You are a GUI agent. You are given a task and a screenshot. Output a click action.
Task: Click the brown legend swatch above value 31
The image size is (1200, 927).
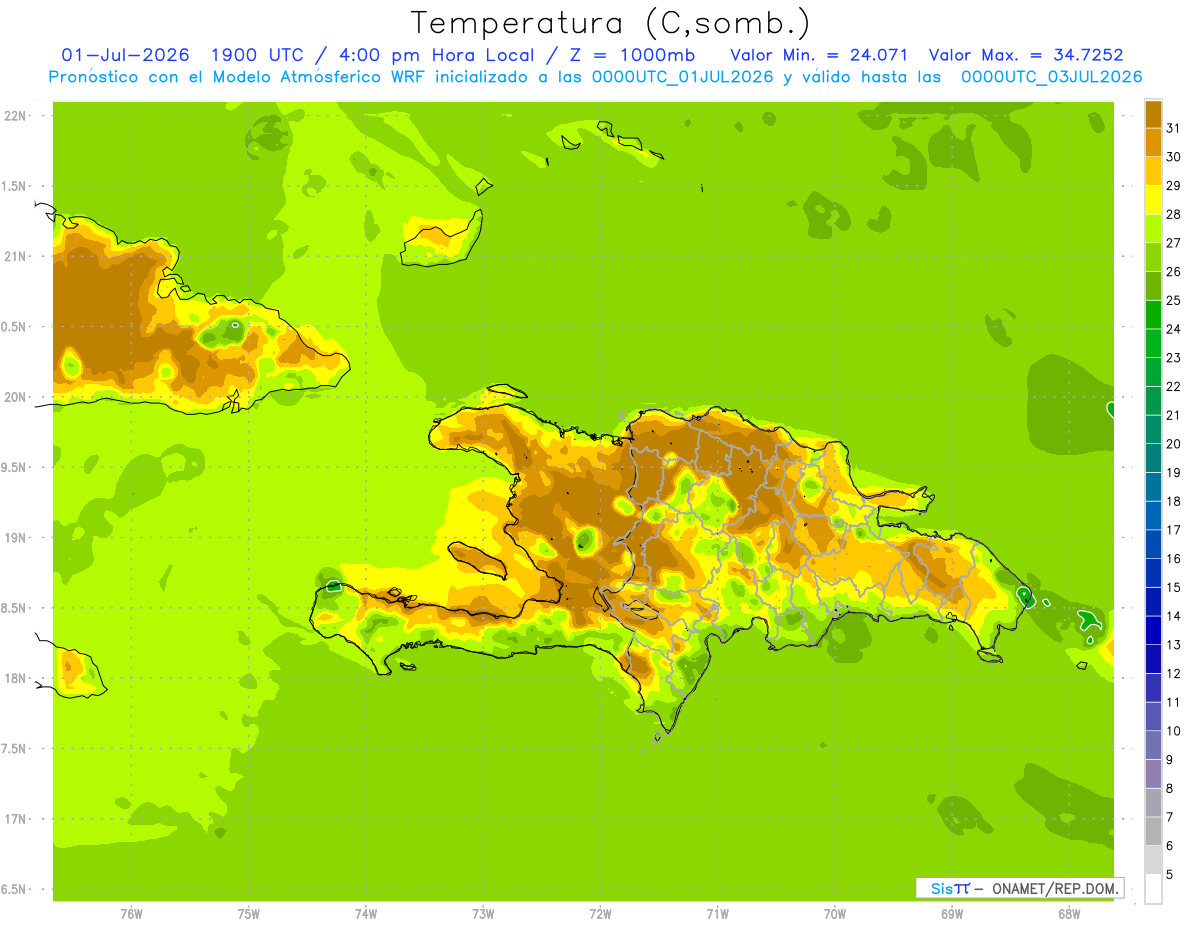[x=1153, y=113]
